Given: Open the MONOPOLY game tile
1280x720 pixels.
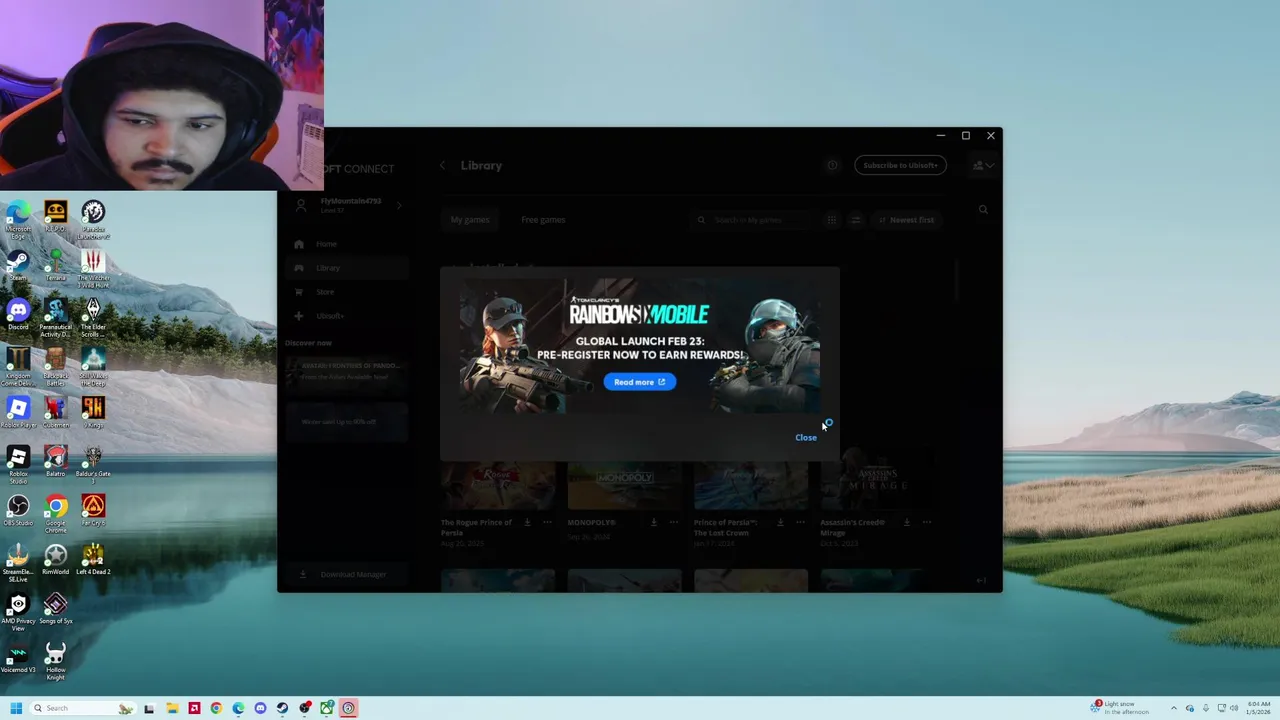Looking at the screenshot, I should 624,487.
